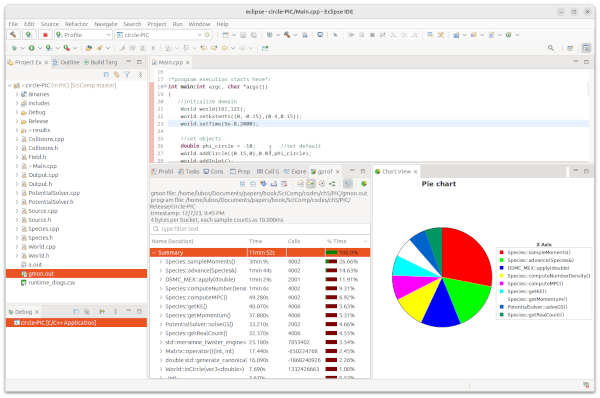Open the Refactor menu
The height and width of the screenshot is (398, 600).
pyautogui.click(x=76, y=24)
